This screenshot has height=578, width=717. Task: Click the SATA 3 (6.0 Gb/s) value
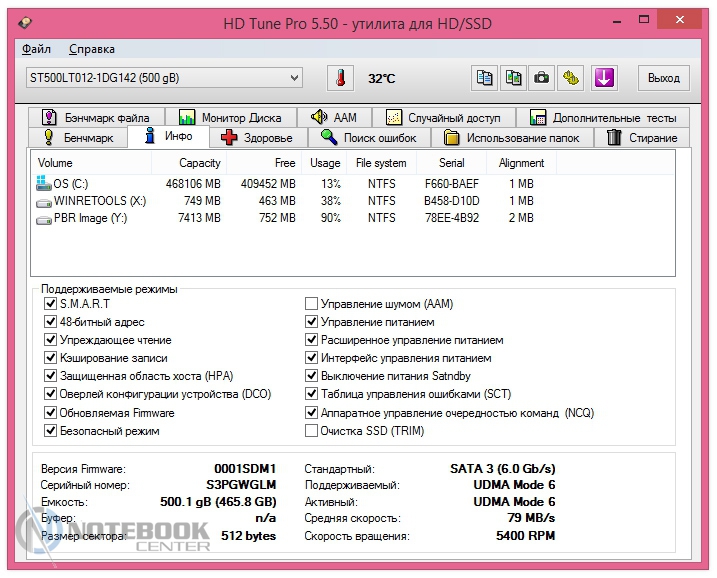[x=503, y=469]
